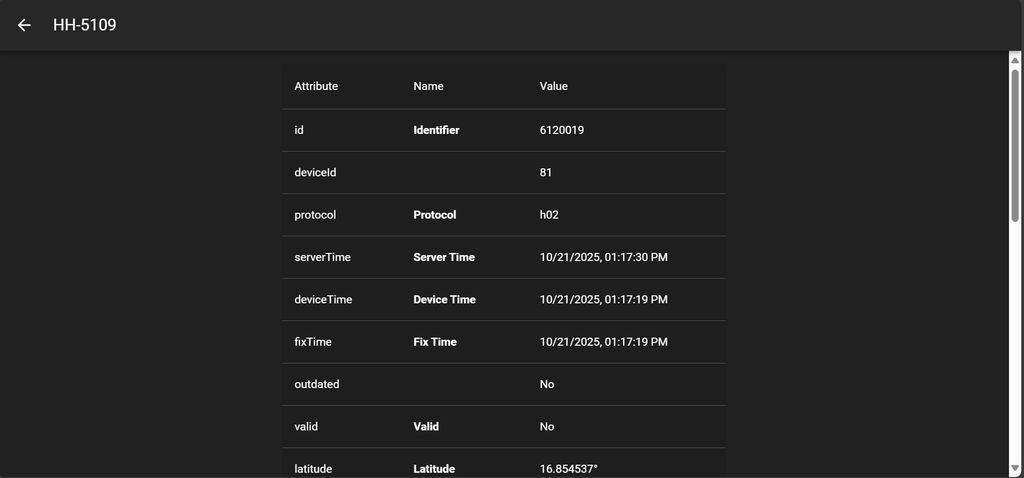Click the HH-5109 page title
The height and width of the screenshot is (478, 1024).
85,25
